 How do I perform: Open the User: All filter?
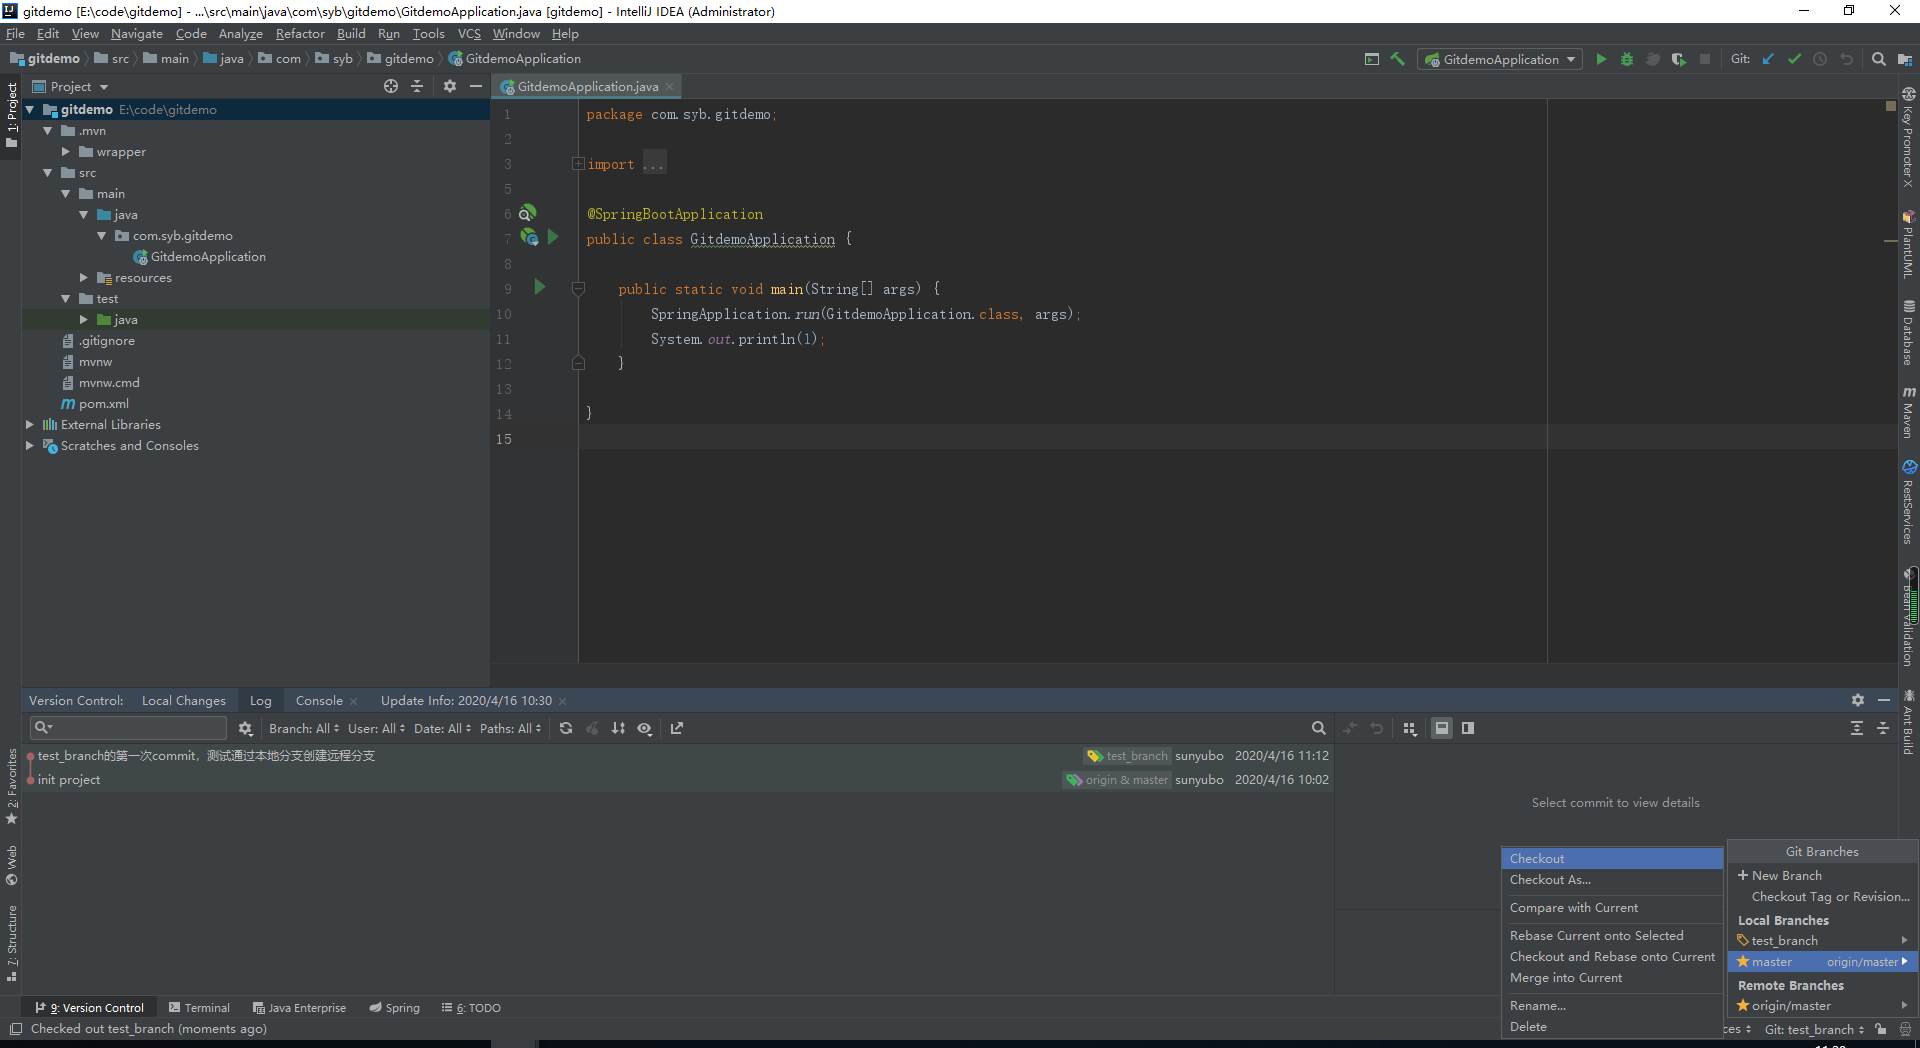pyautogui.click(x=376, y=728)
